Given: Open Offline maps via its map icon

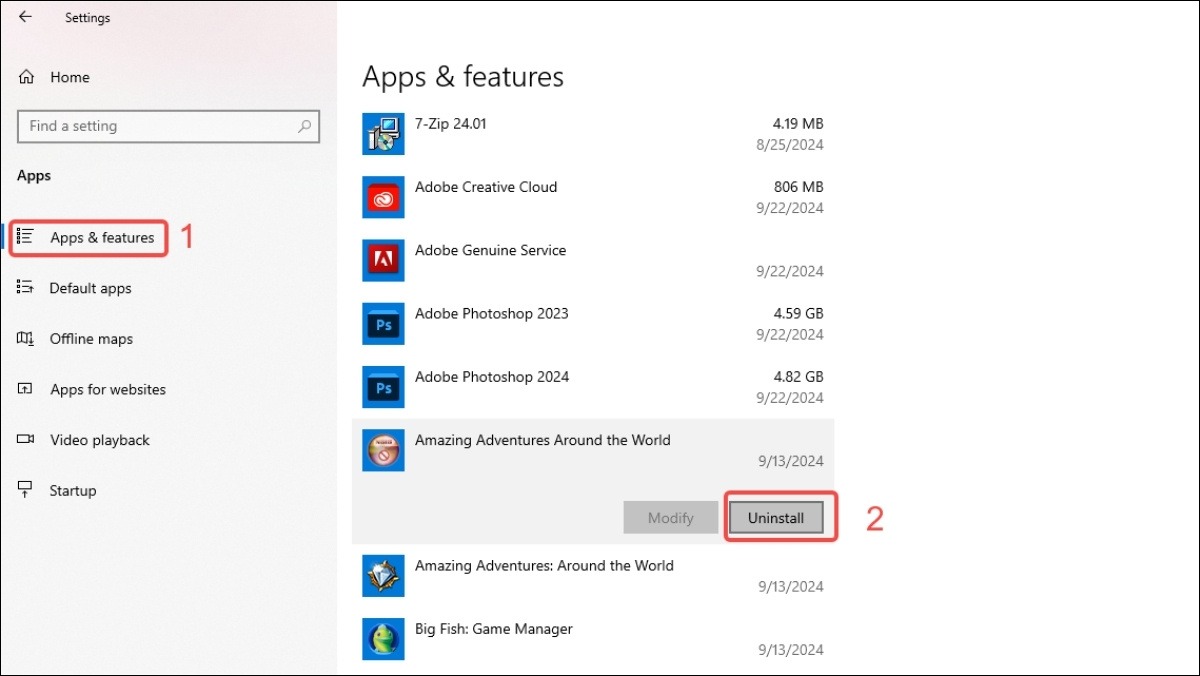Looking at the screenshot, I should coord(26,339).
